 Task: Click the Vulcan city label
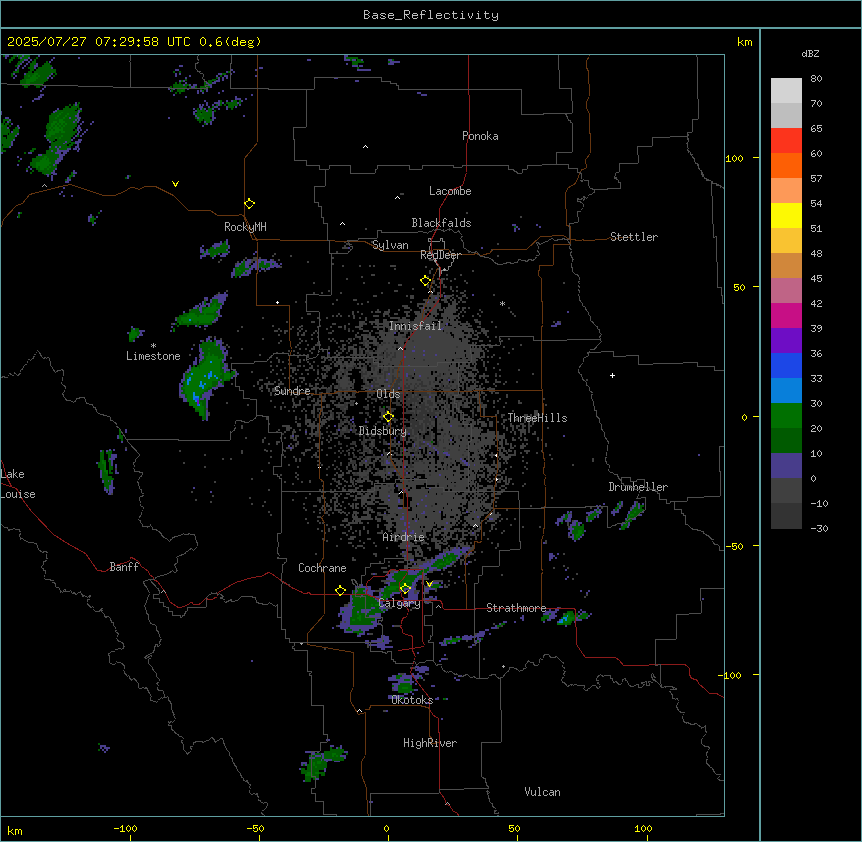(542, 792)
